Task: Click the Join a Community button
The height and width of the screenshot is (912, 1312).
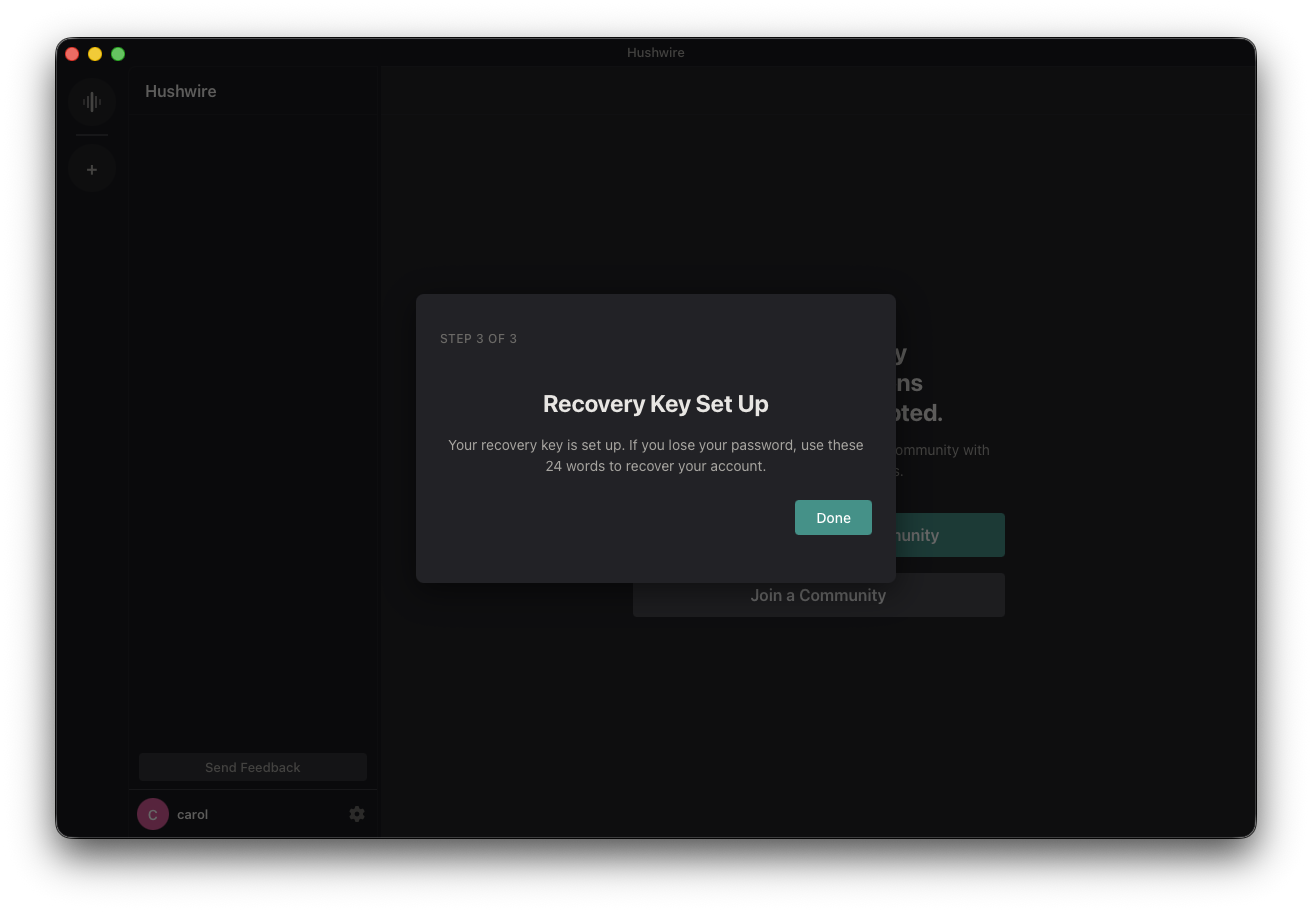Action: pos(818,595)
